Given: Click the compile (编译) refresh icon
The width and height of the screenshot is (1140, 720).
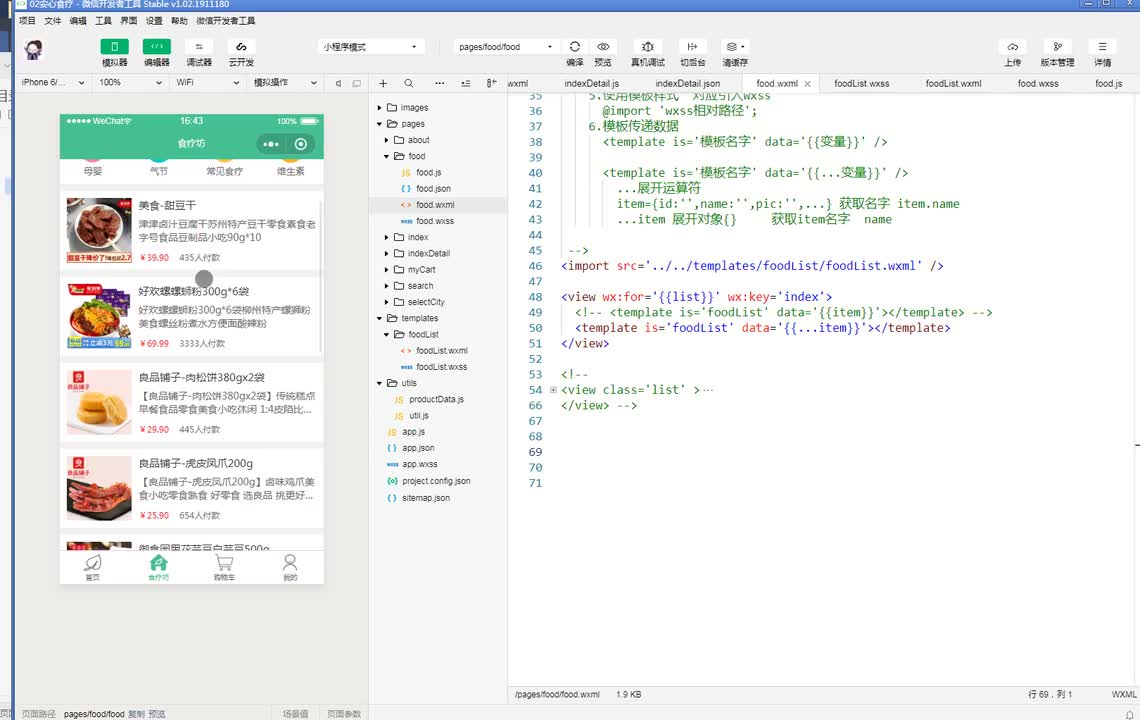Looking at the screenshot, I should 574,47.
